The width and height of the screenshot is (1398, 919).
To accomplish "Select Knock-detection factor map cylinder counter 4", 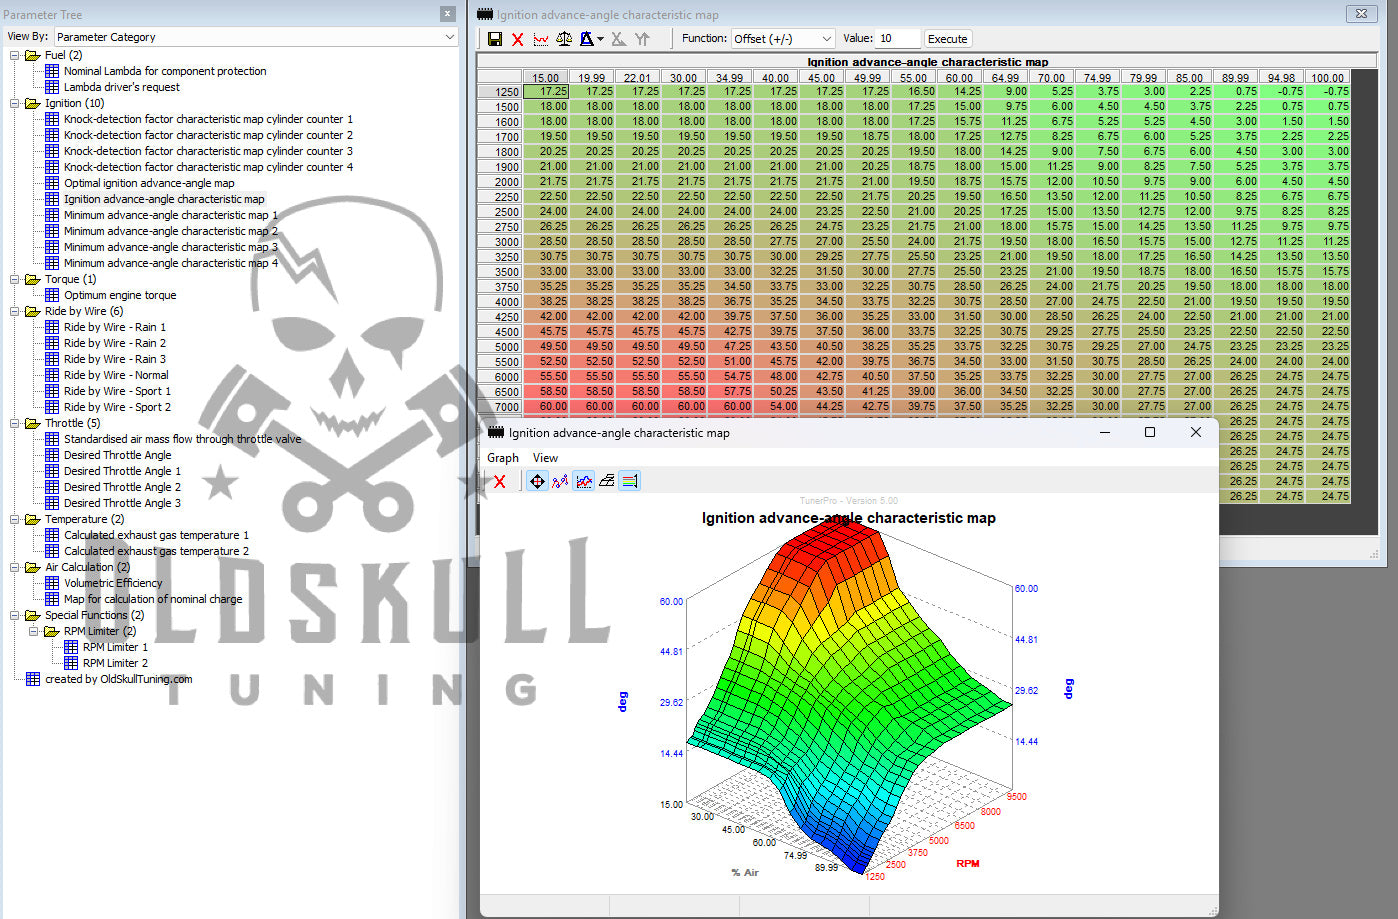I will tap(208, 167).
